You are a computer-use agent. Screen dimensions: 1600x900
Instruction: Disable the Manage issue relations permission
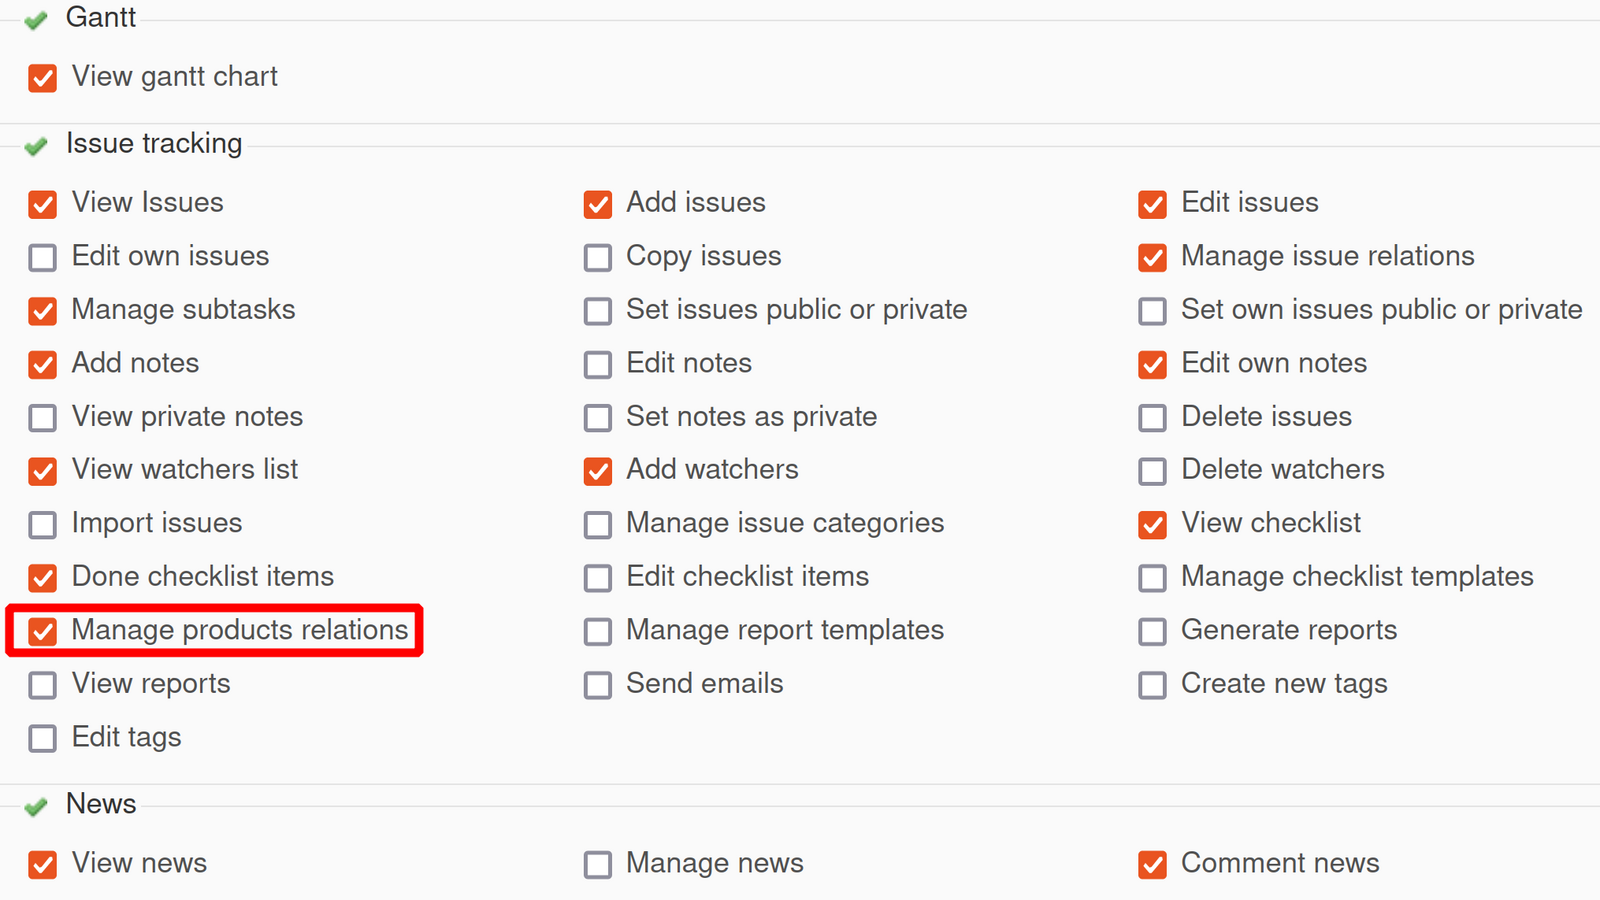(1152, 257)
